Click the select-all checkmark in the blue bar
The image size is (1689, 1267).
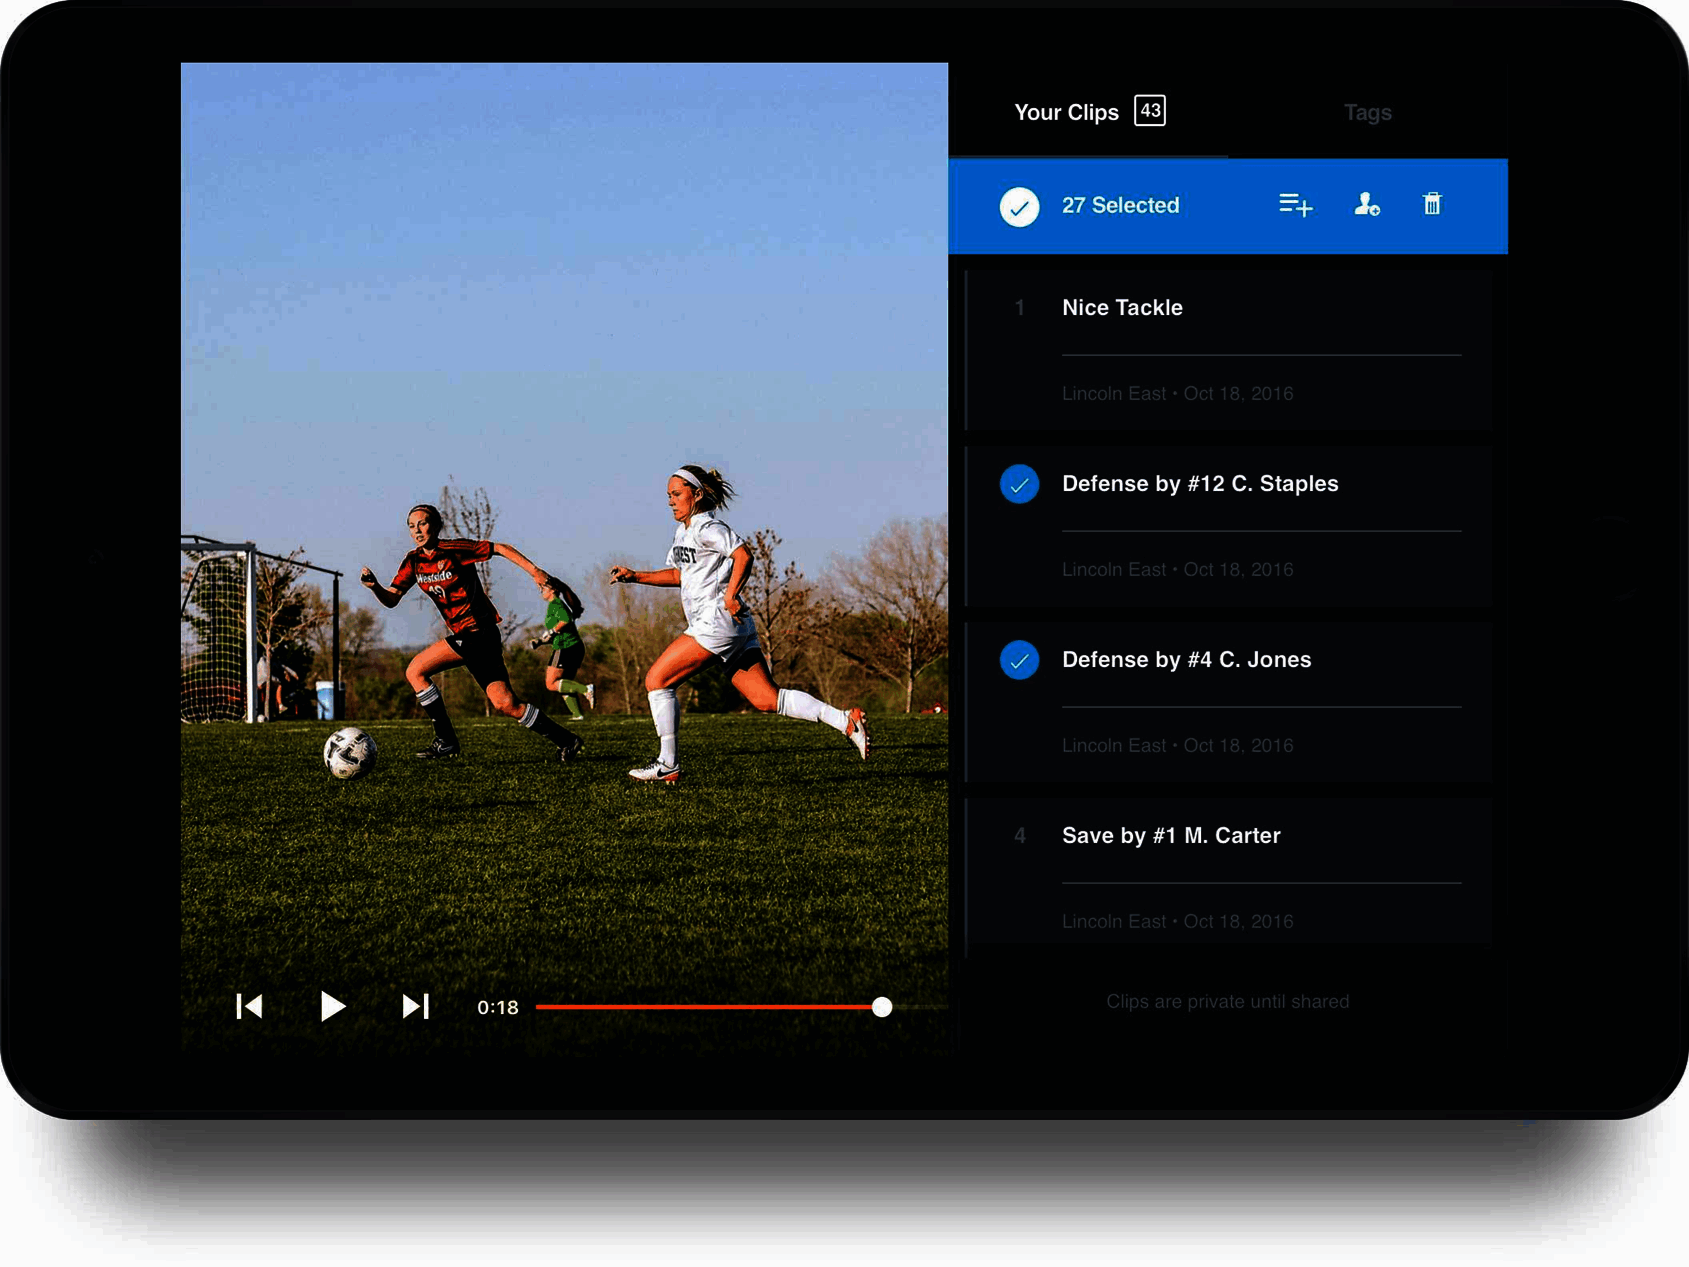1019,205
